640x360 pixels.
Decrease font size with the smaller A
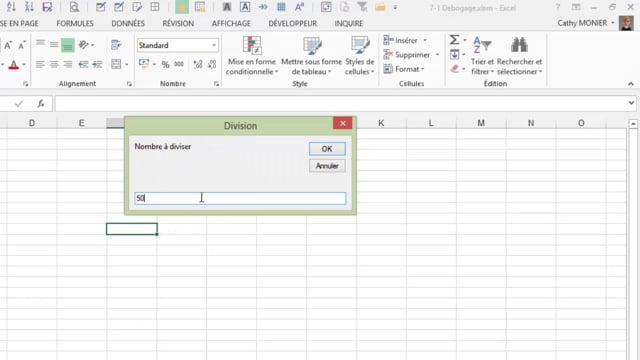pos(22,45)
